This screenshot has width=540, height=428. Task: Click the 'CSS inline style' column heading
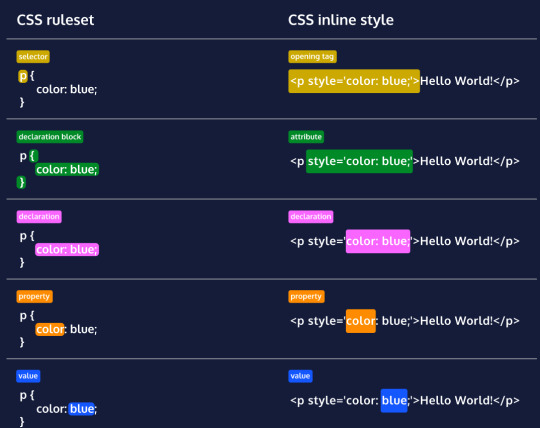[341, 20]
